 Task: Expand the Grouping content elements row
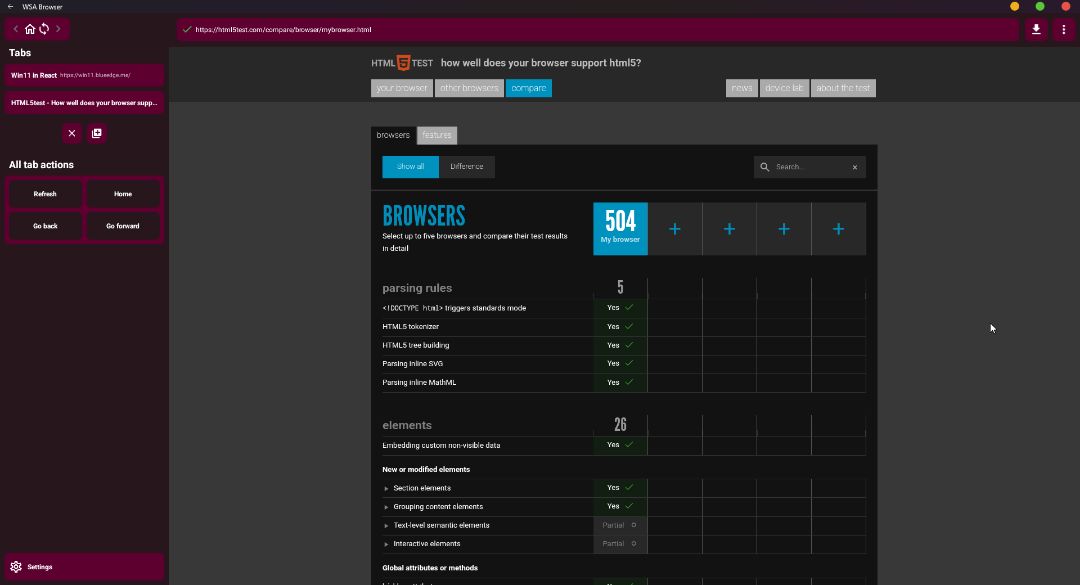tap(386, 507)
